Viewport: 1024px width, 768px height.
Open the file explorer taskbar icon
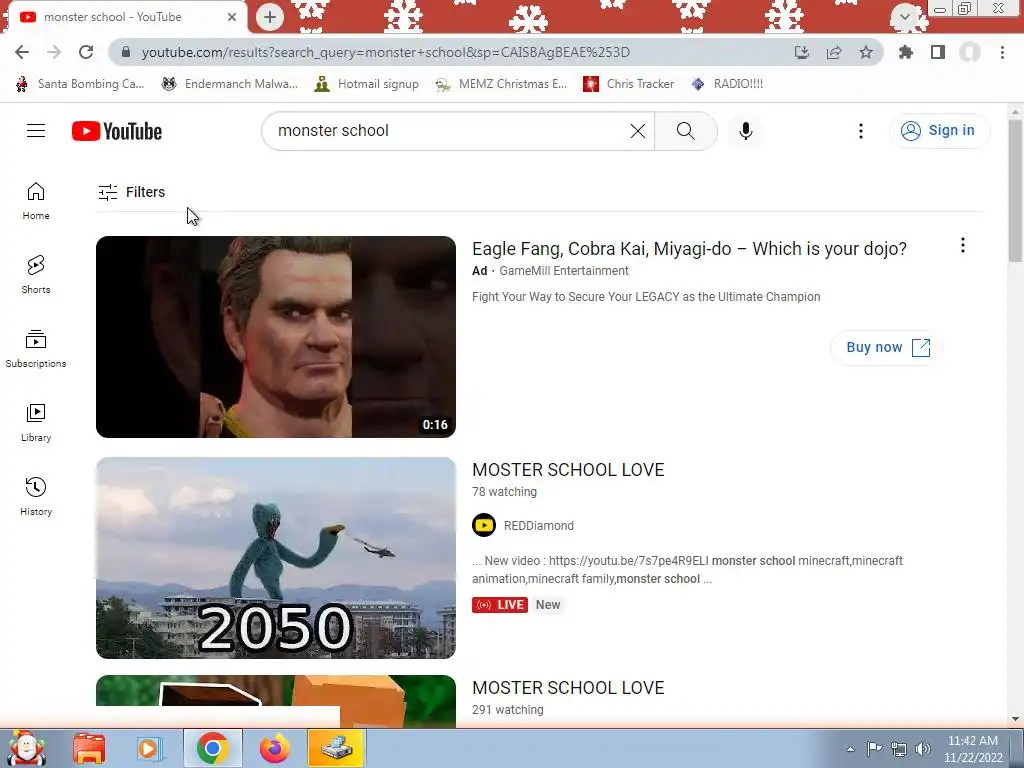(89, 748)
